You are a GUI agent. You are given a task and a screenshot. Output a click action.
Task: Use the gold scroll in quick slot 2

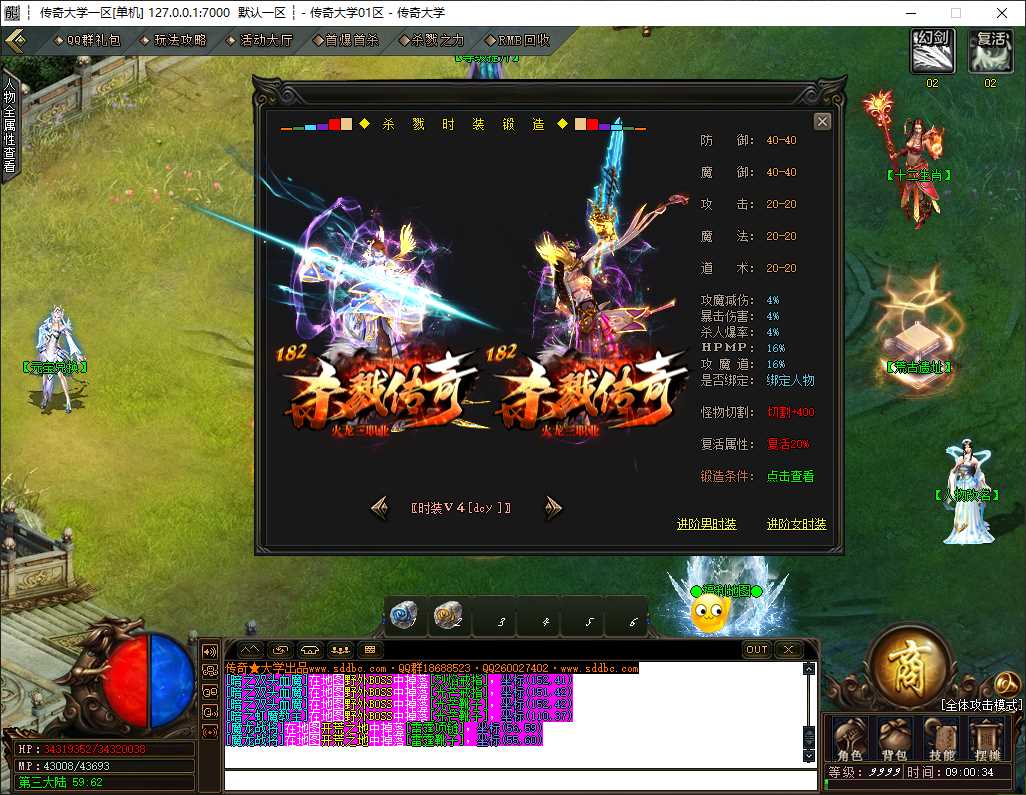pos(448,614)
